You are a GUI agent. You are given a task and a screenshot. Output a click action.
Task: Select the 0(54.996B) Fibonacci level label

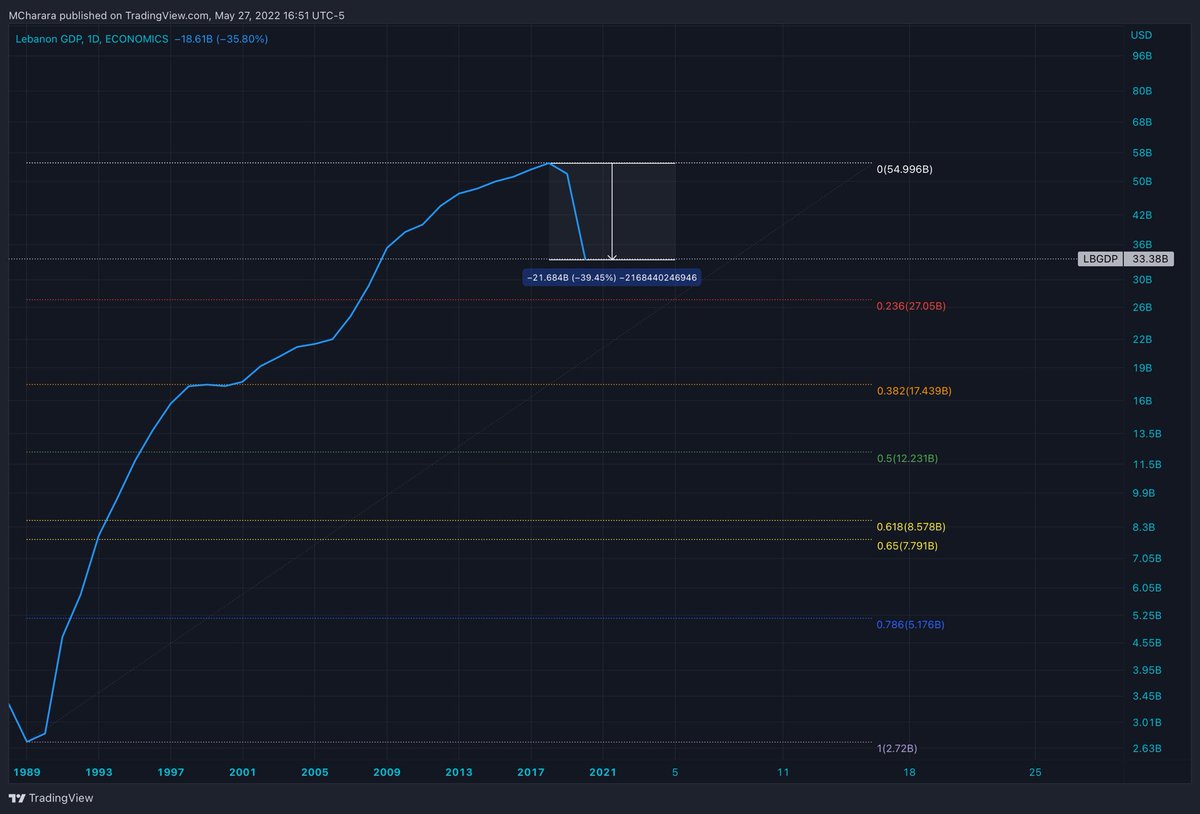pos(904,170)
